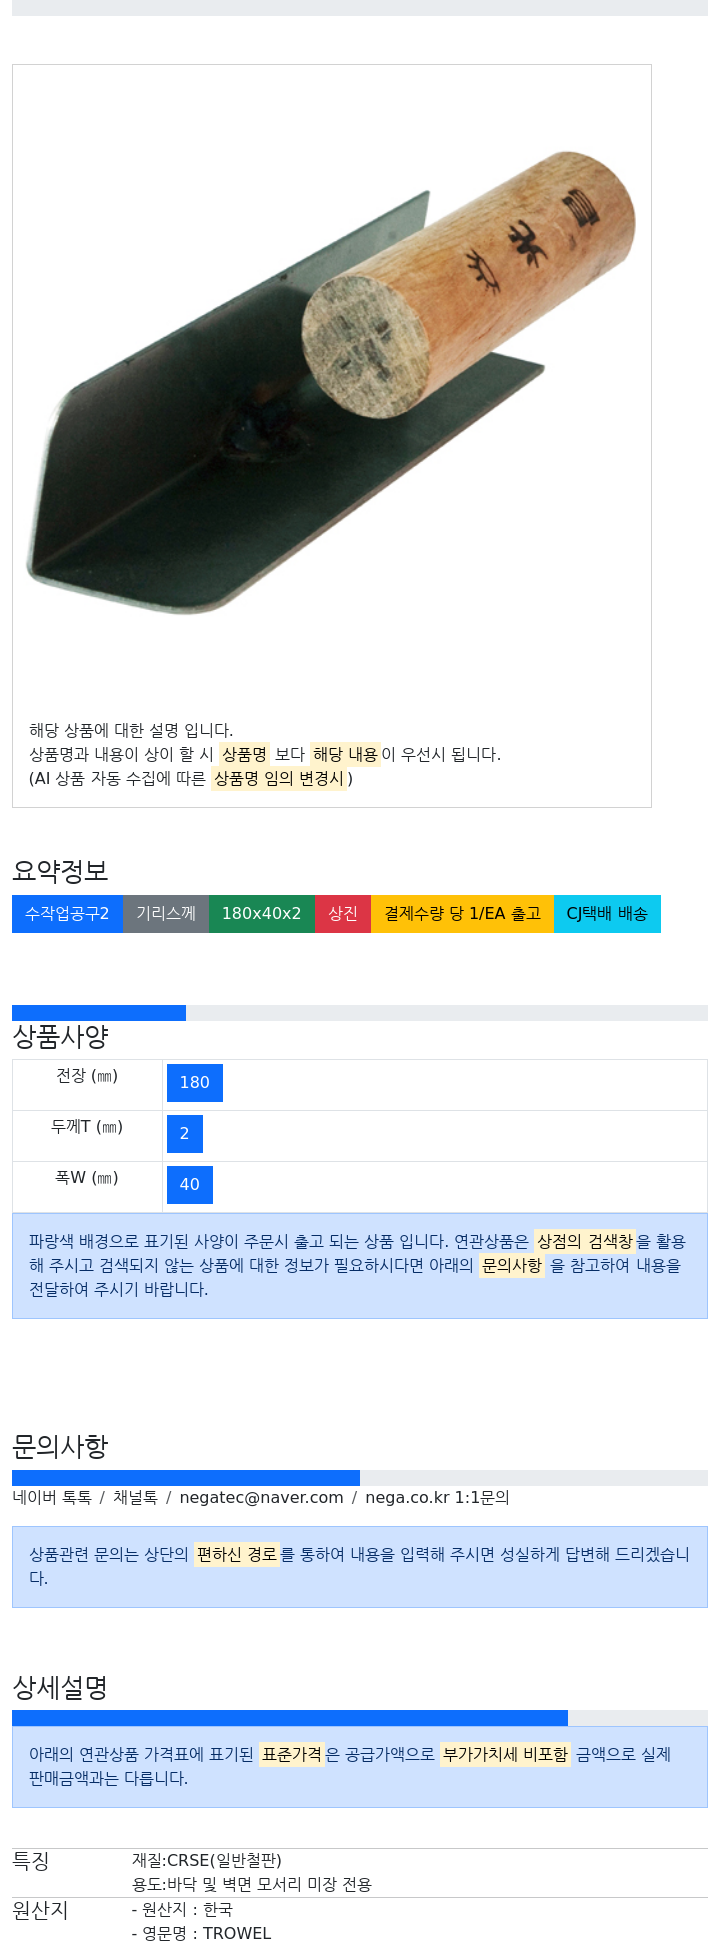The width and height of the screenshot is (720, 1946).
Task: Click the 상품사양 progress bar
Action: [360, 1013]
